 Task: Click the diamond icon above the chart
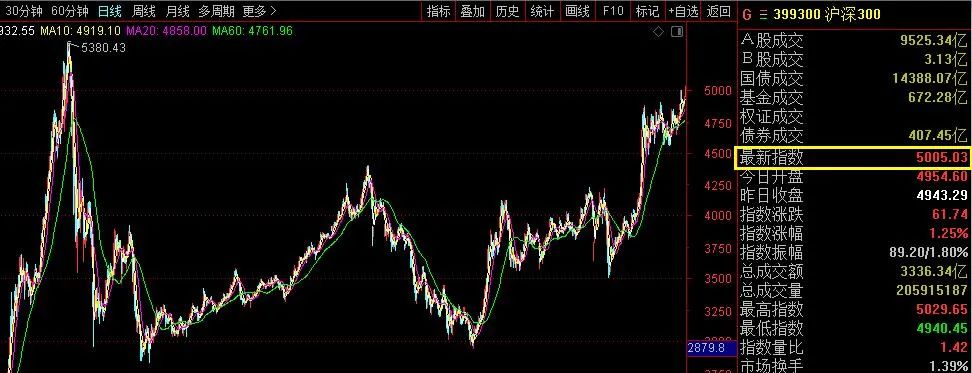[x=659, y=32]
